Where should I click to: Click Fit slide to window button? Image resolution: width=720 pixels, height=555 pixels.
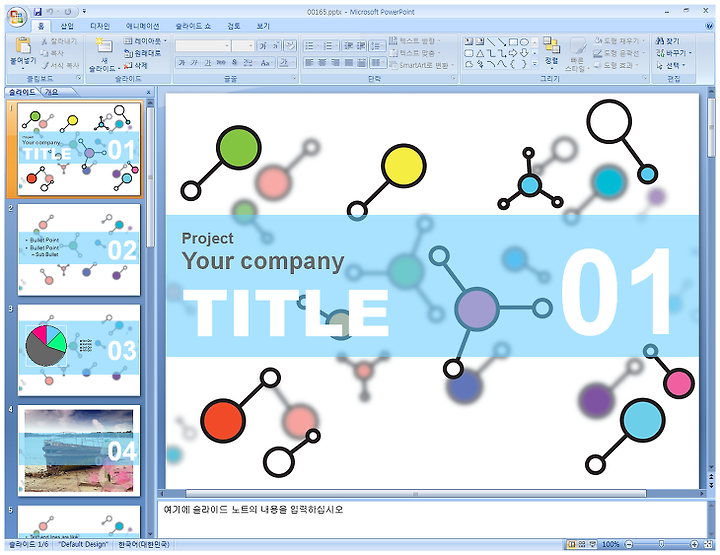[x=709, y=544]
